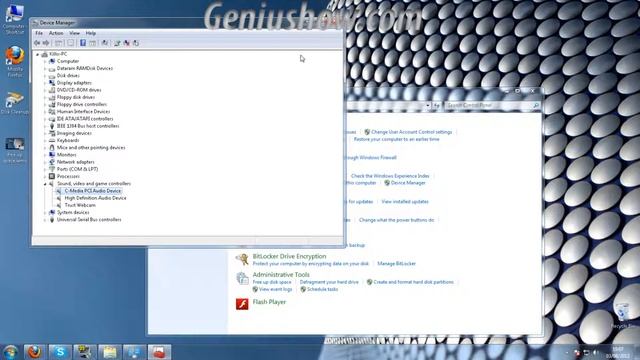Screen dimensions: 640x360
Task: Click the Display adapters category icon
Action: click(x=52, y=83)
